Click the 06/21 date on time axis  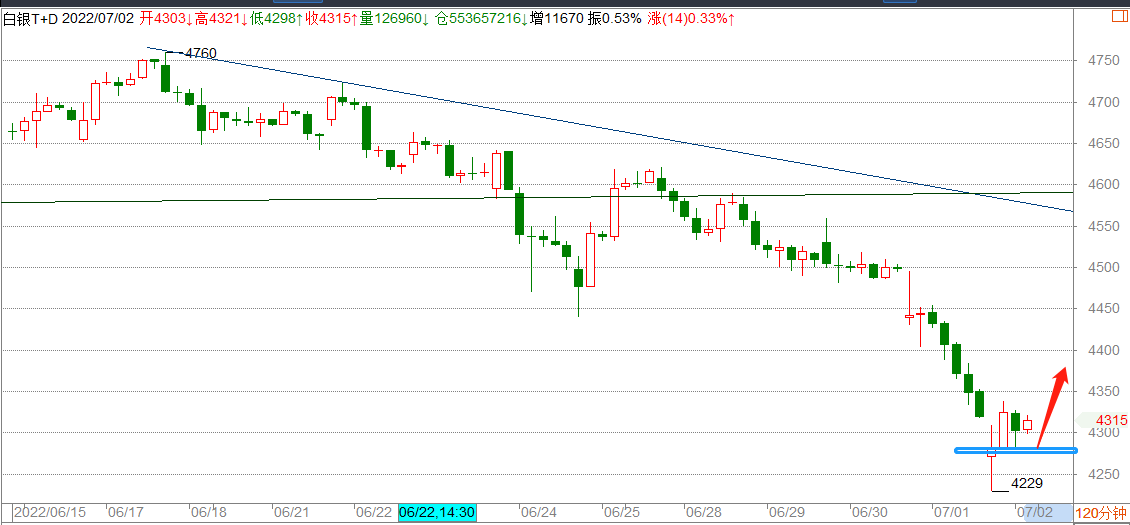(x=290, y=513)
